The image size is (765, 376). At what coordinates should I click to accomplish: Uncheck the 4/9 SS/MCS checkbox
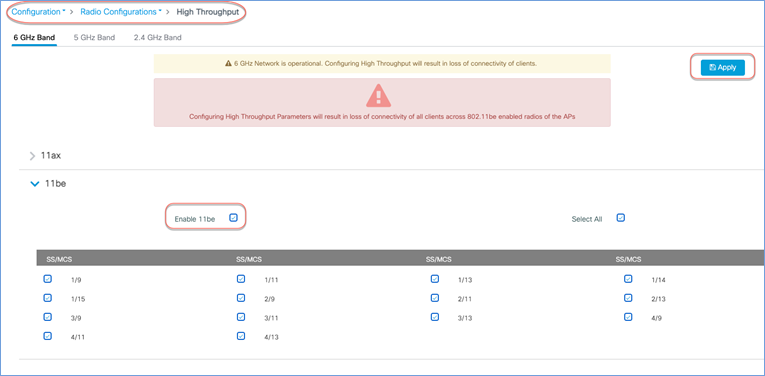pos(628,317)
